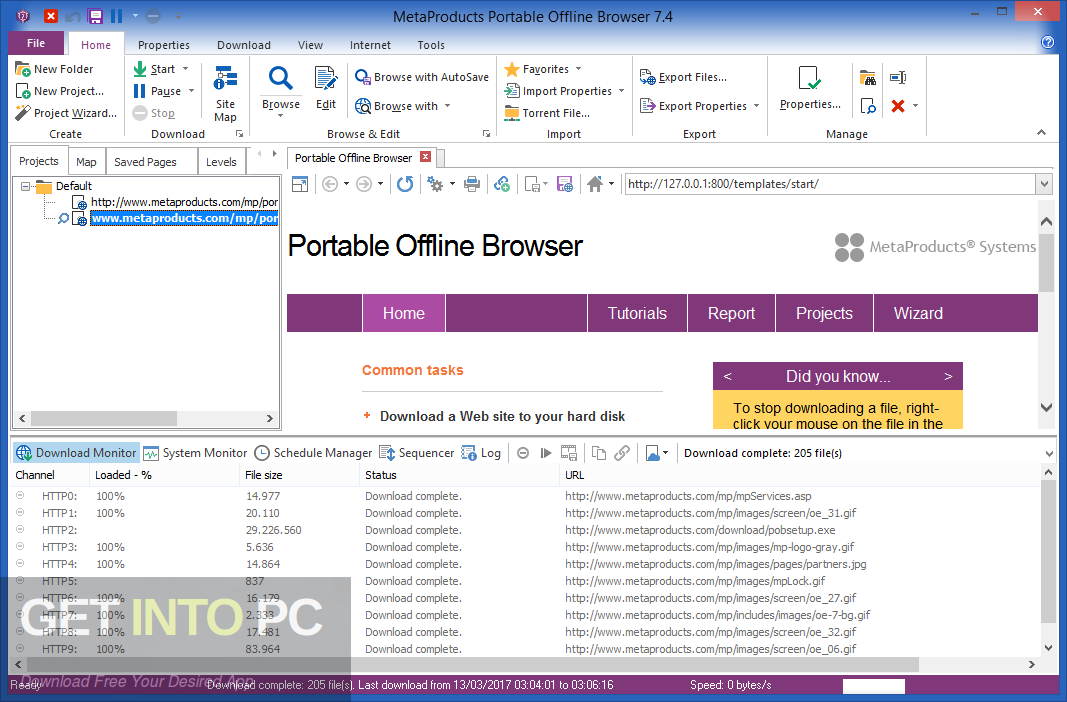Switch to the Tools ribbon tab
Screen dimensions: 1067x702
(431, 45)
